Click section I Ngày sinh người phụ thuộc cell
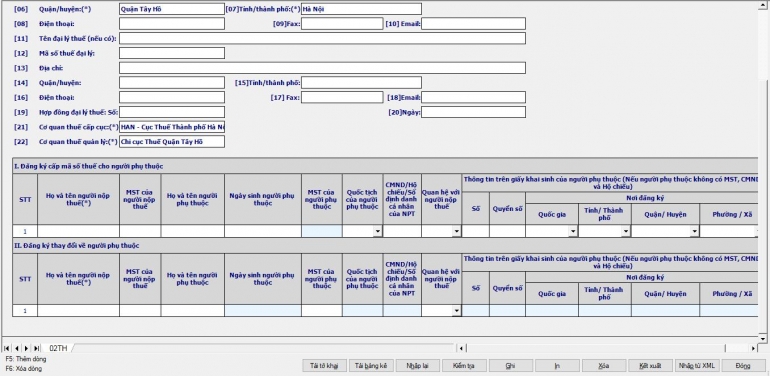 click(263, 231)
